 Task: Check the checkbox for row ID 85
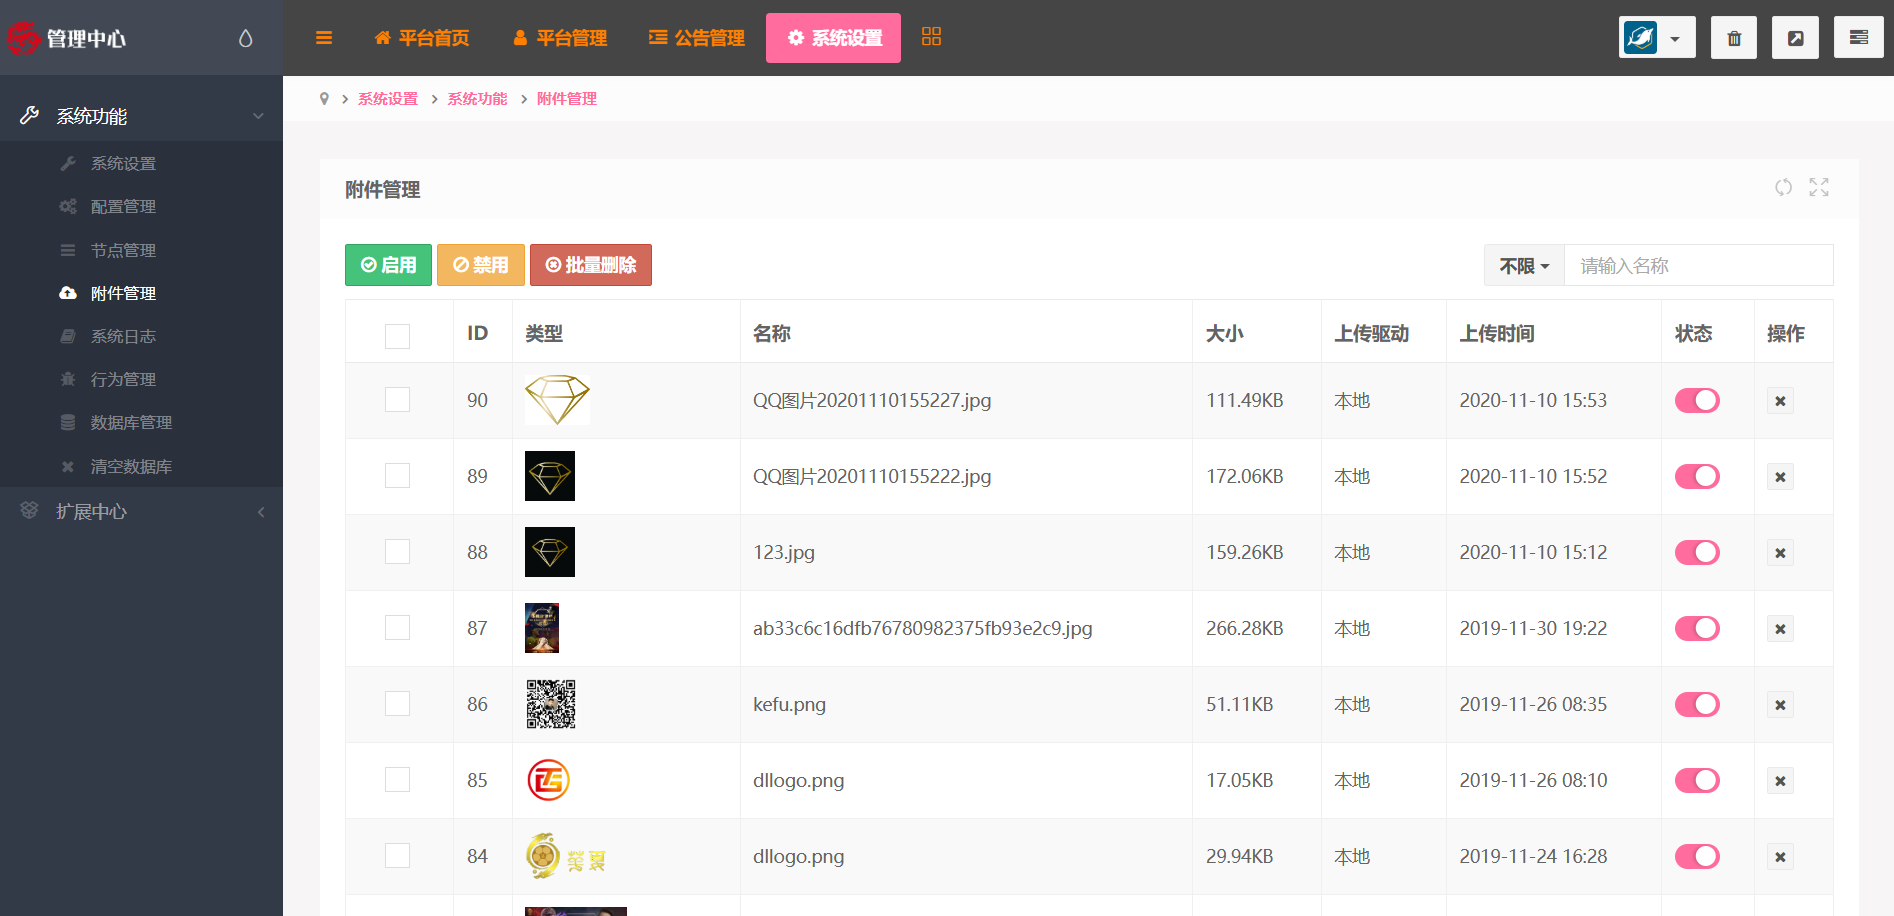pyautogui.click(x=397, y=780)
